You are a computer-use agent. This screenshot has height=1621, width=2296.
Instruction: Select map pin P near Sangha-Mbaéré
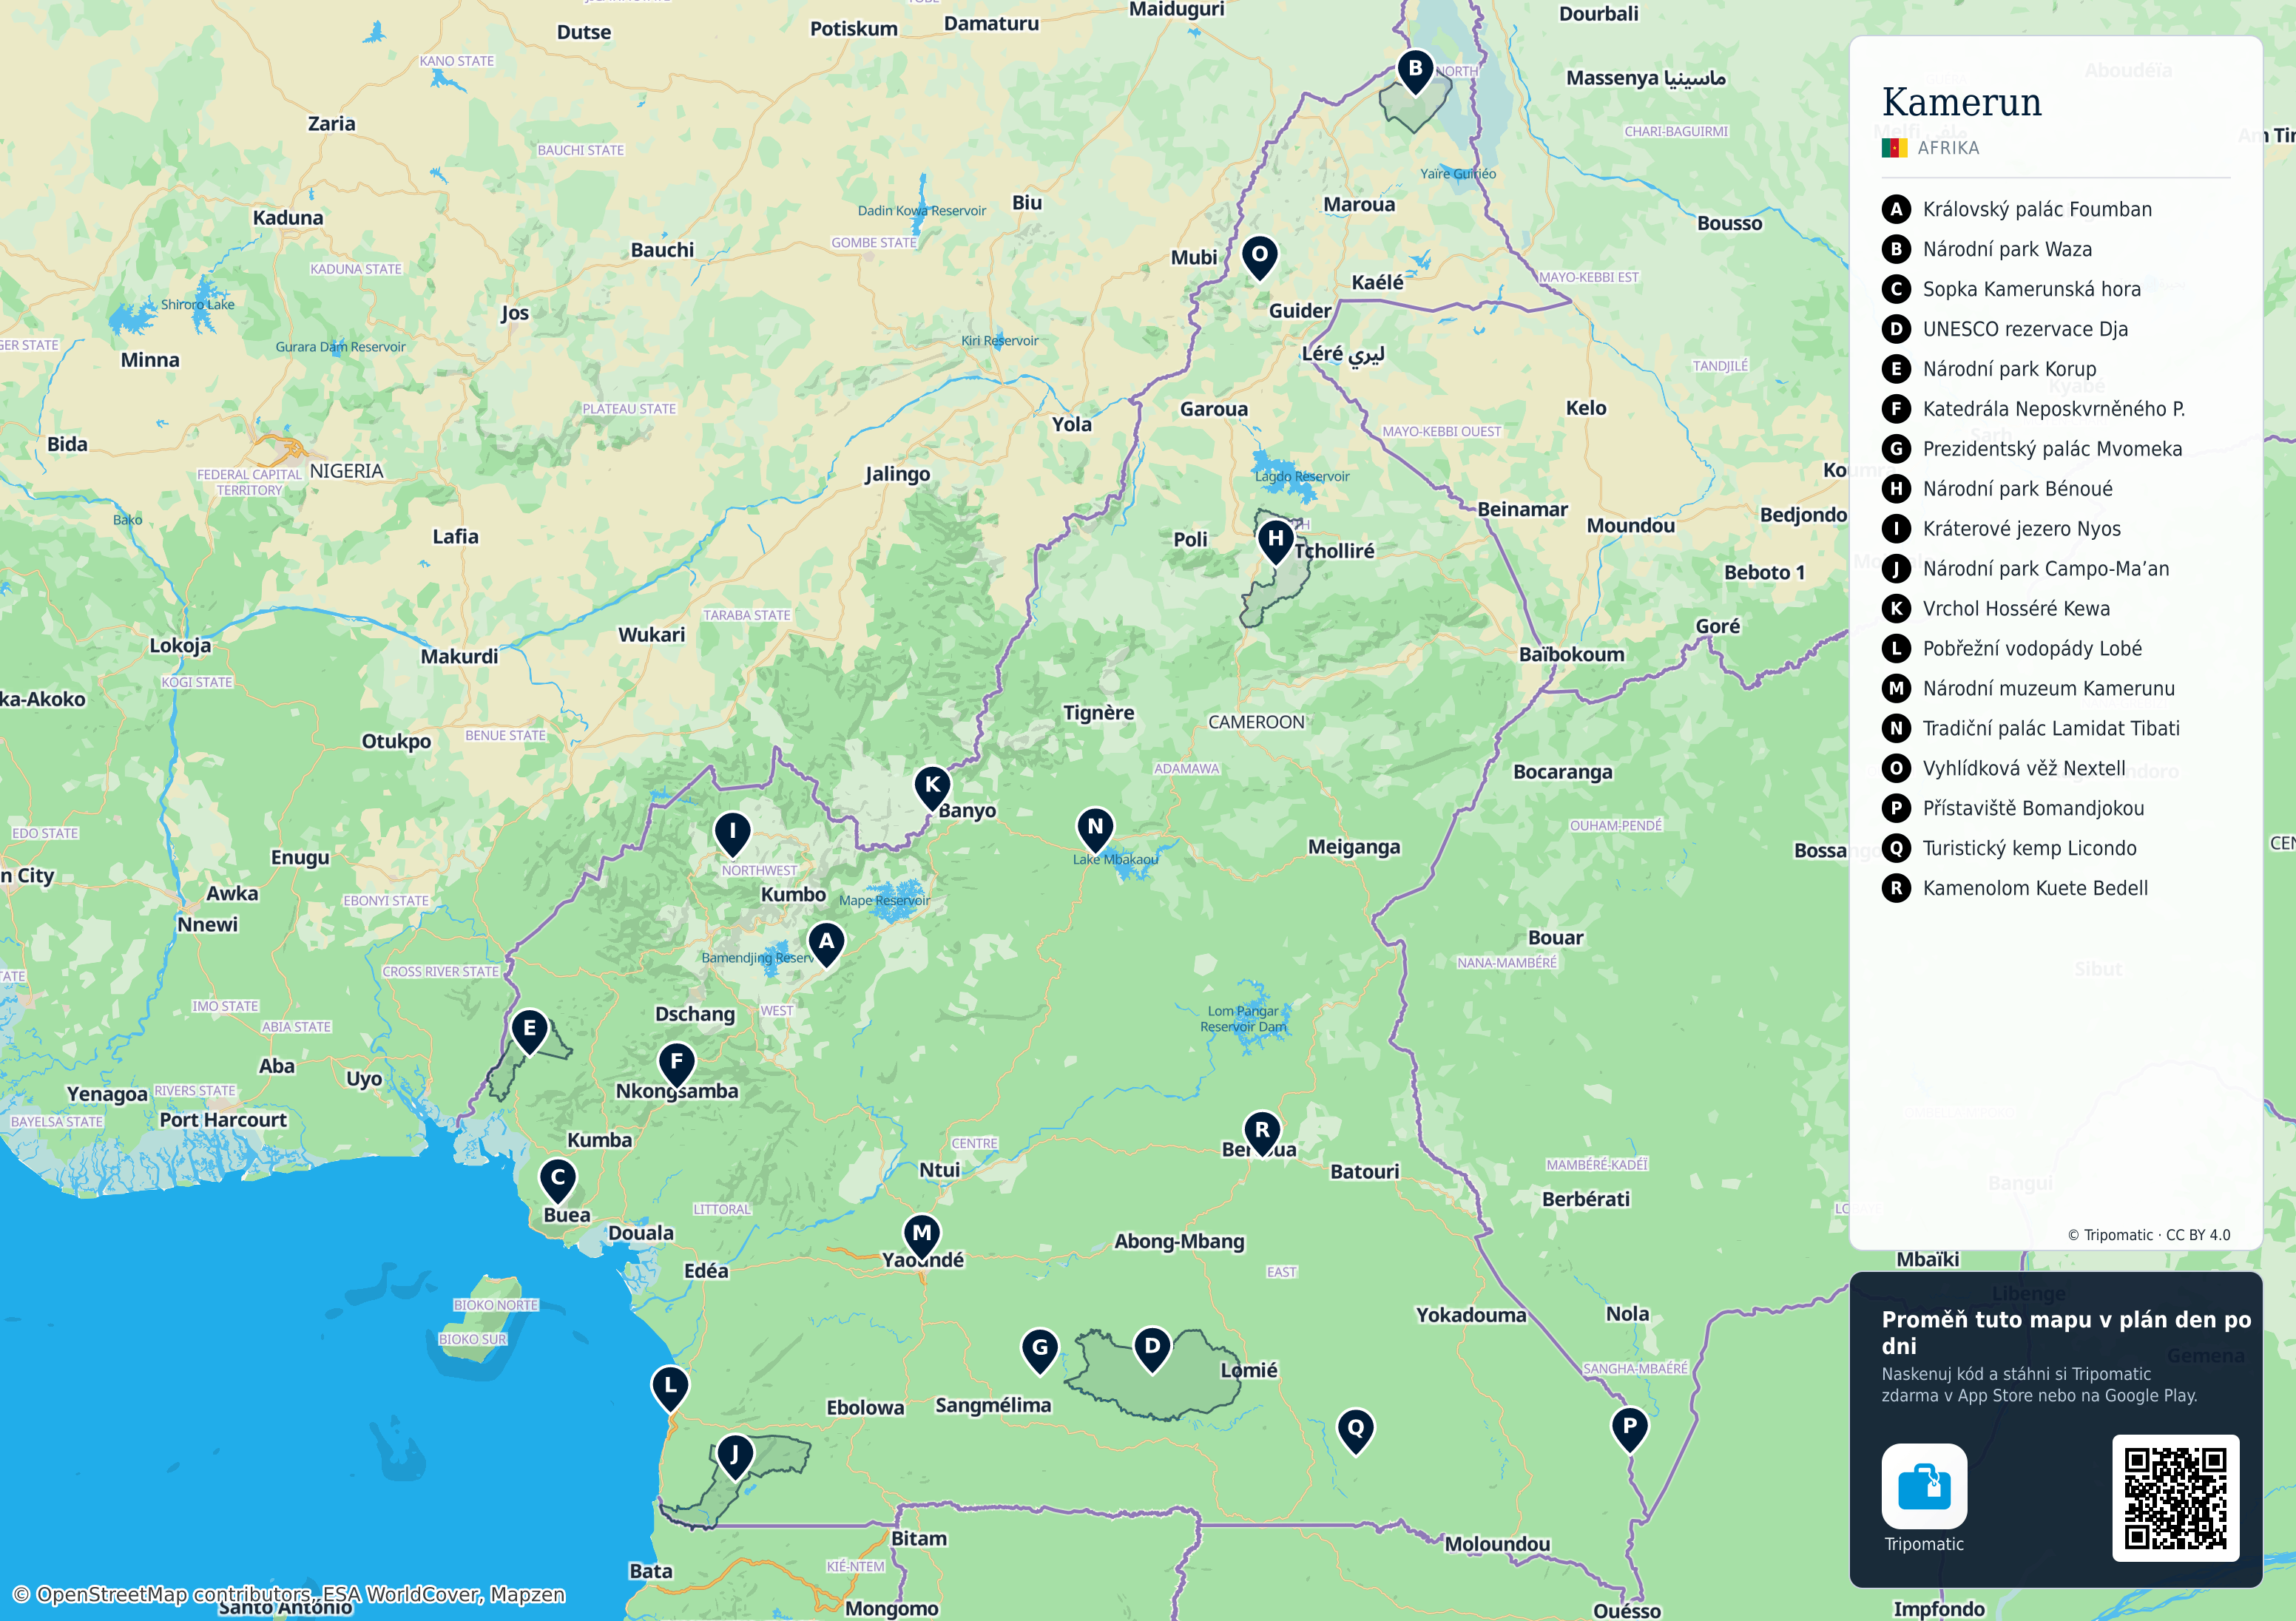click(x=1630, y=1430)
